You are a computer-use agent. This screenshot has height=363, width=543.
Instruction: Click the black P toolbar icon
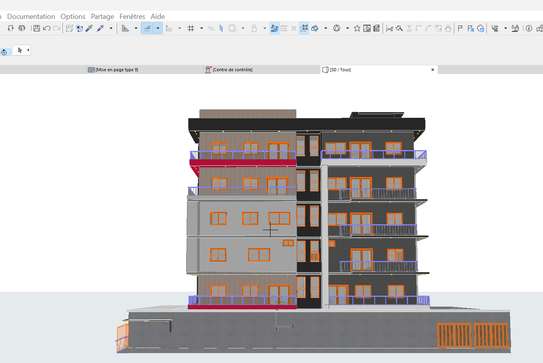pos(460,28)
